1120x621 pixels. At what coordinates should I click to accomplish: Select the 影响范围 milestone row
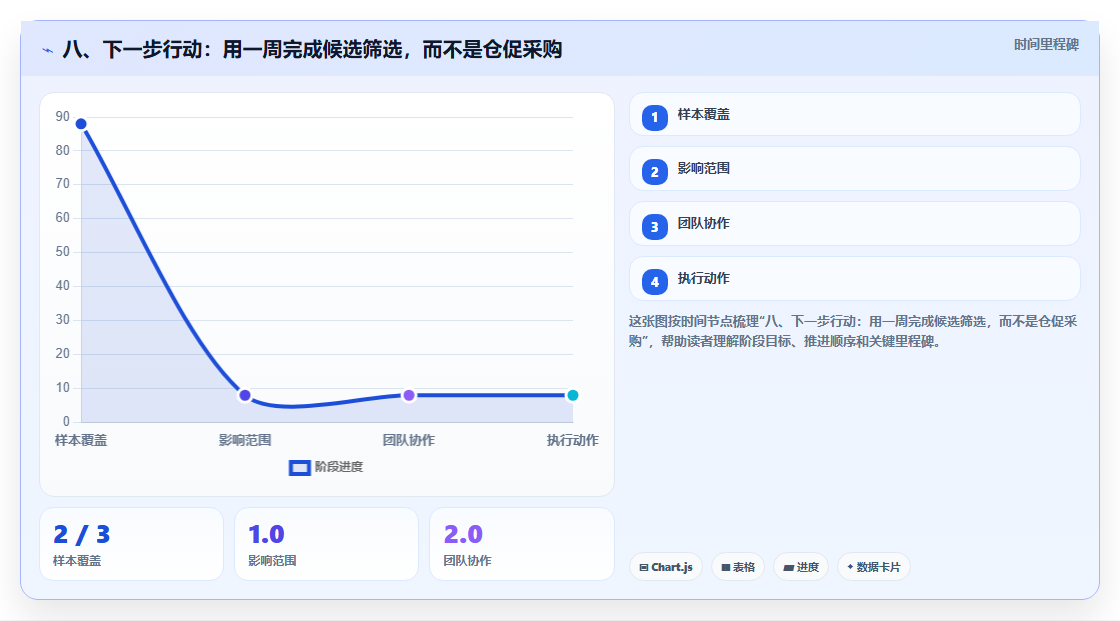point(854,169)
